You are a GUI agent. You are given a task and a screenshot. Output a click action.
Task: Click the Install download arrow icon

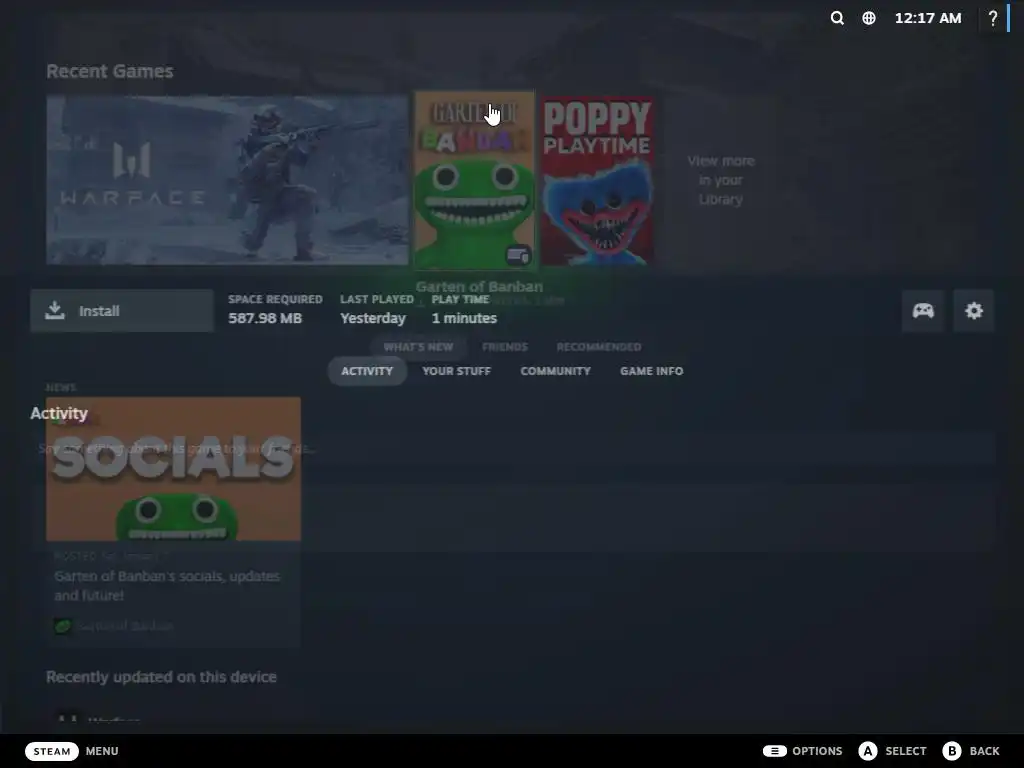click(55, 310)
